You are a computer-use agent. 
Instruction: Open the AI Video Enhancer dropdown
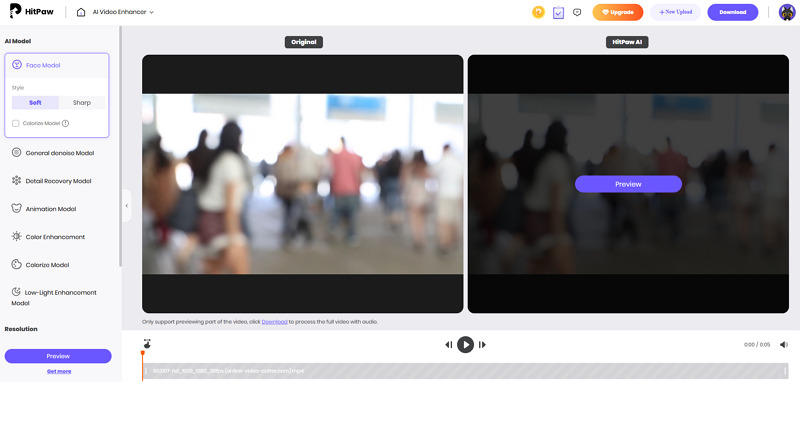(123, 12)
